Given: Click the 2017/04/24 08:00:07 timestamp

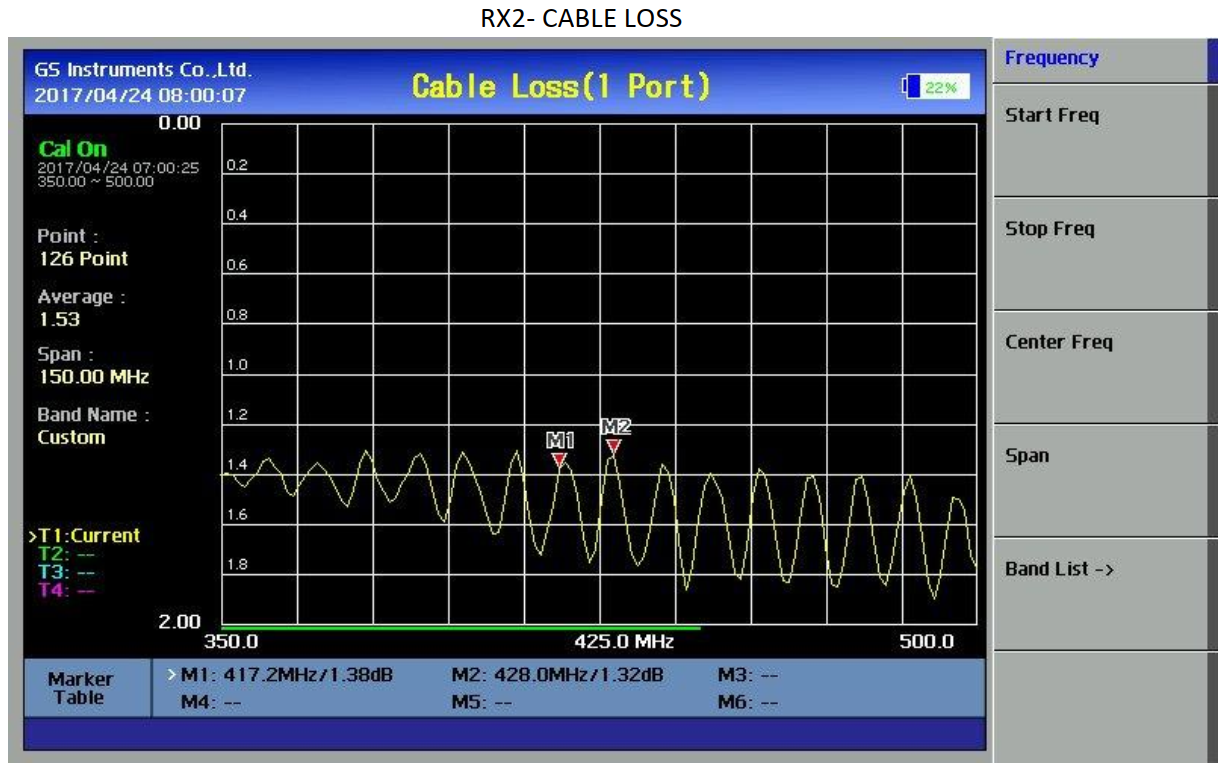Looking at the screenshot, I should (x=140, y=96).
